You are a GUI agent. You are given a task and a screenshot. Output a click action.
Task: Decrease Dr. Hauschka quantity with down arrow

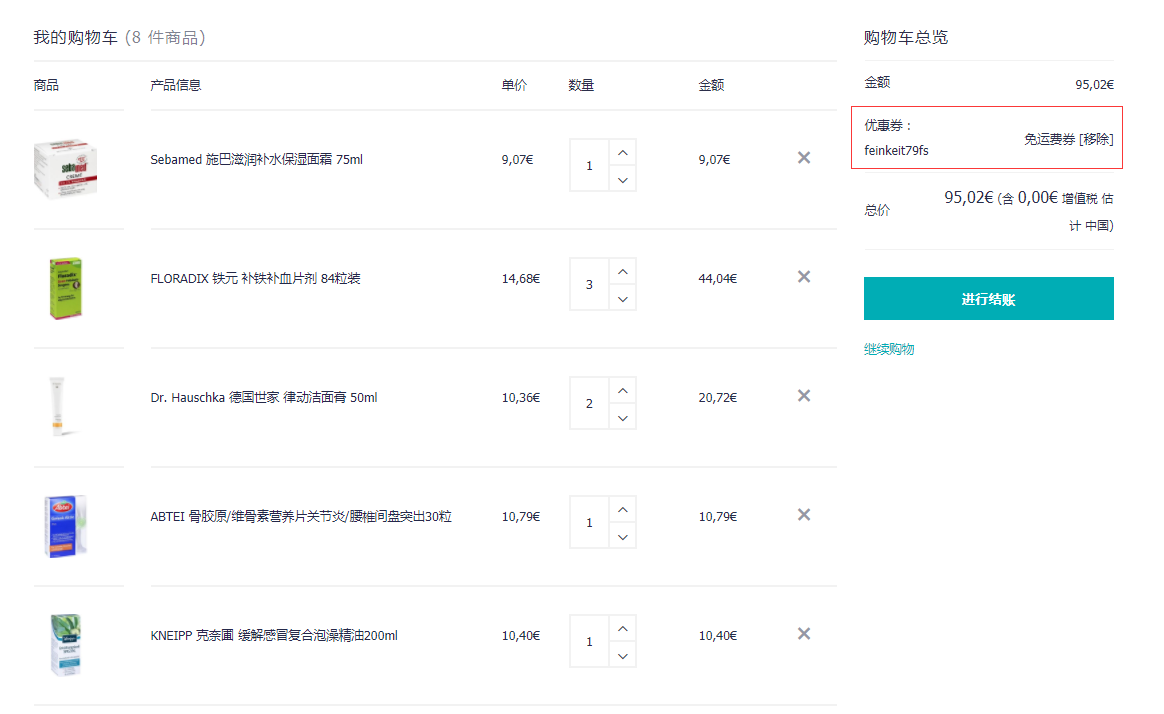(x=623, y=418)
